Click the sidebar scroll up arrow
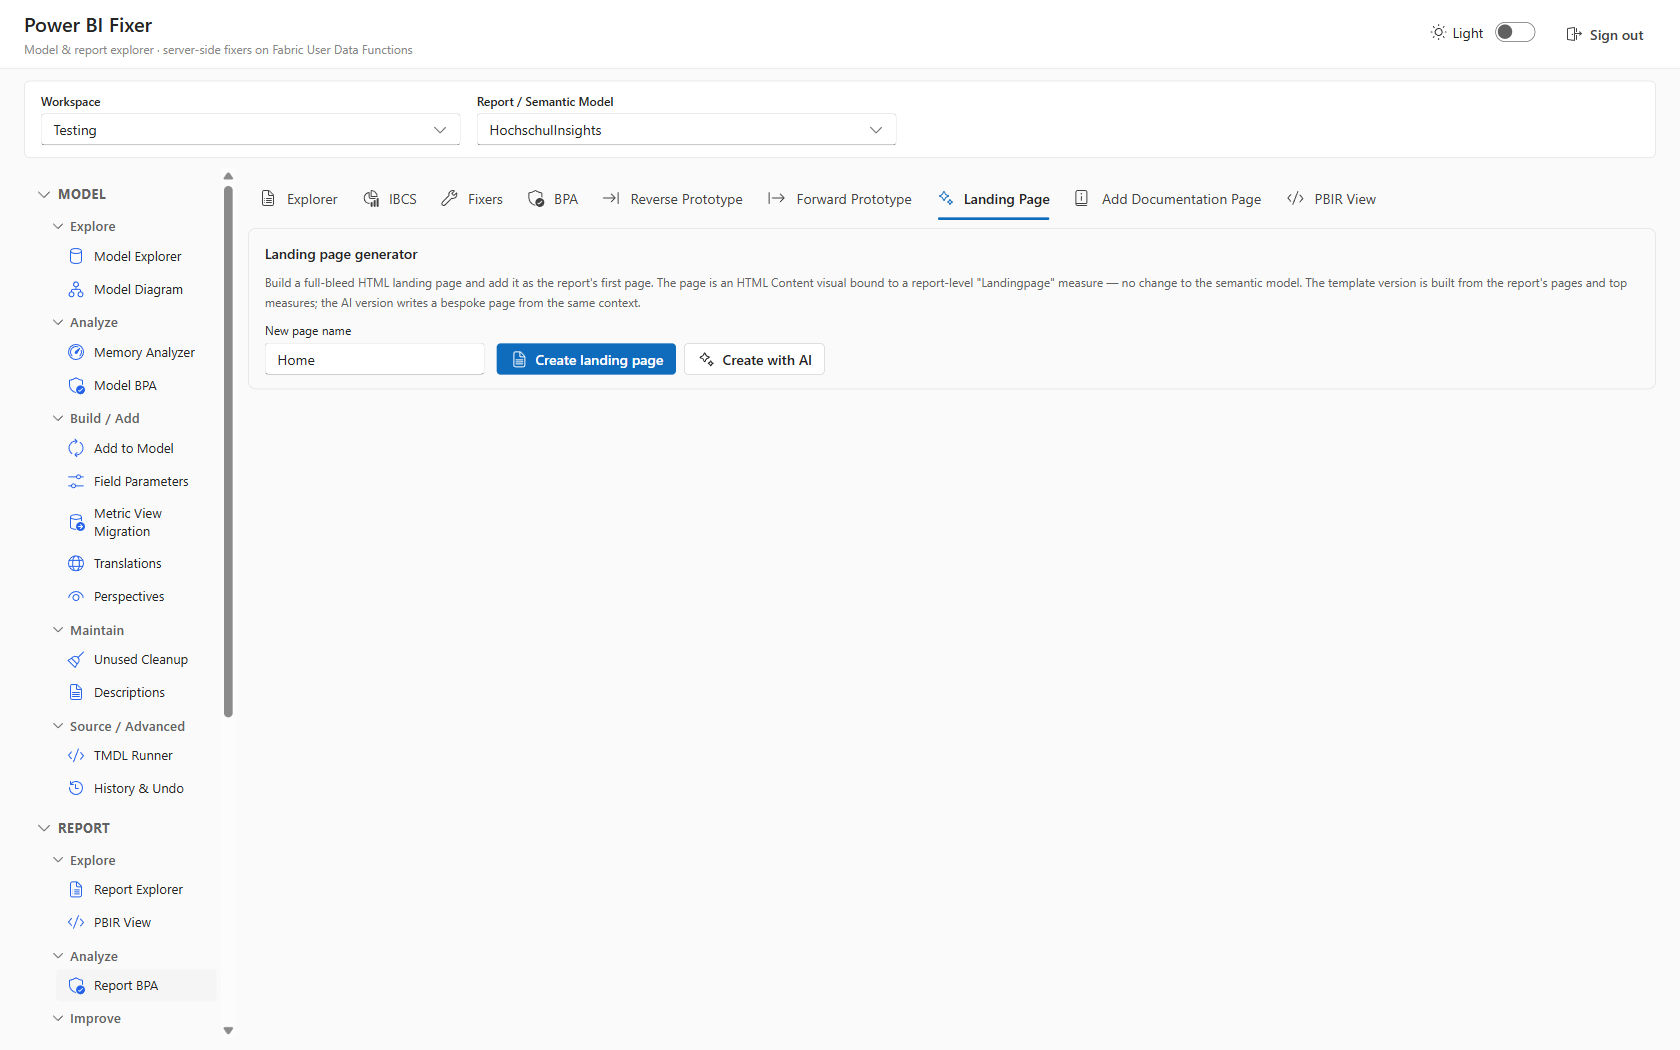 (x=228, y=176)
